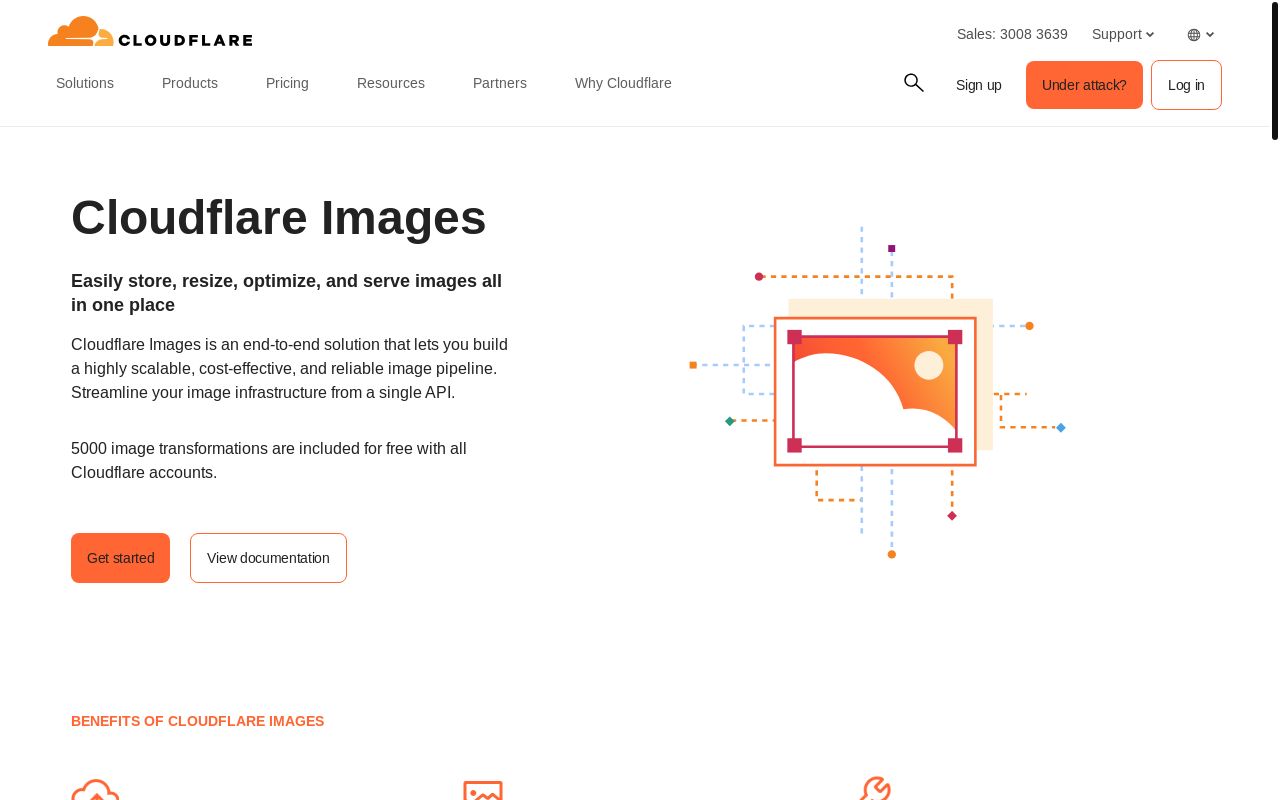Click the Get started button
This screenshot has height=800, width=1280.
(120, 558)
